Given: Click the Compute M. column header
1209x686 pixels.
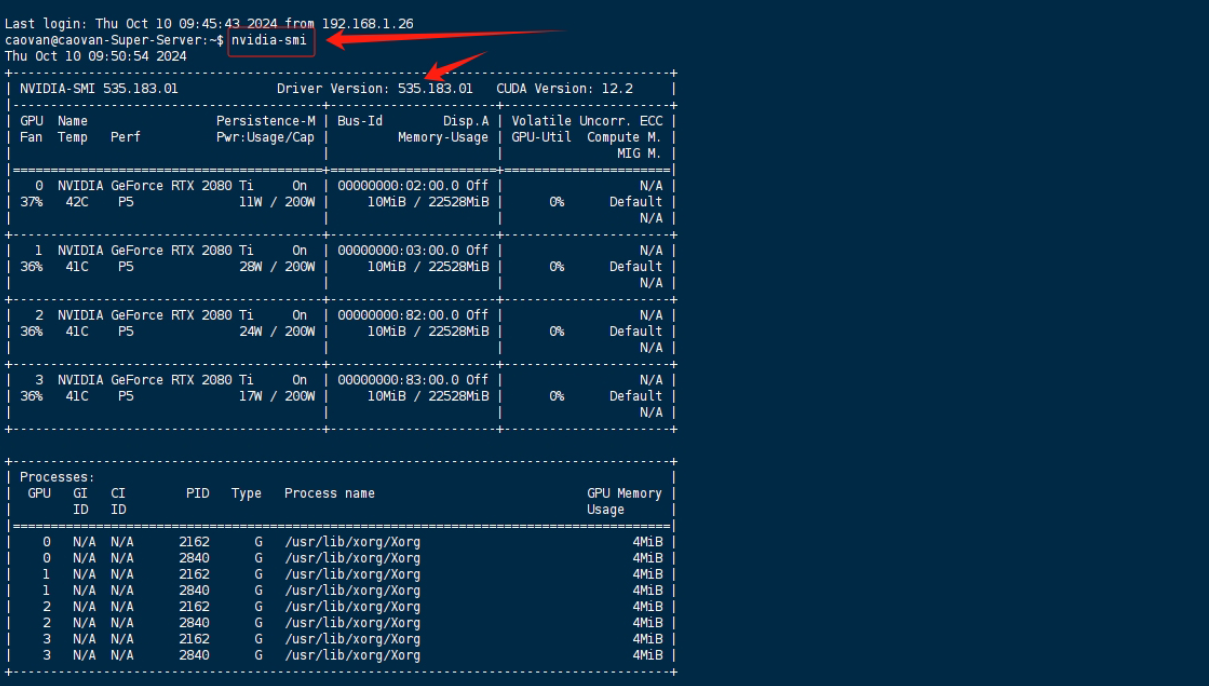Looking at the screenshot, I should (x=625, y=137).
